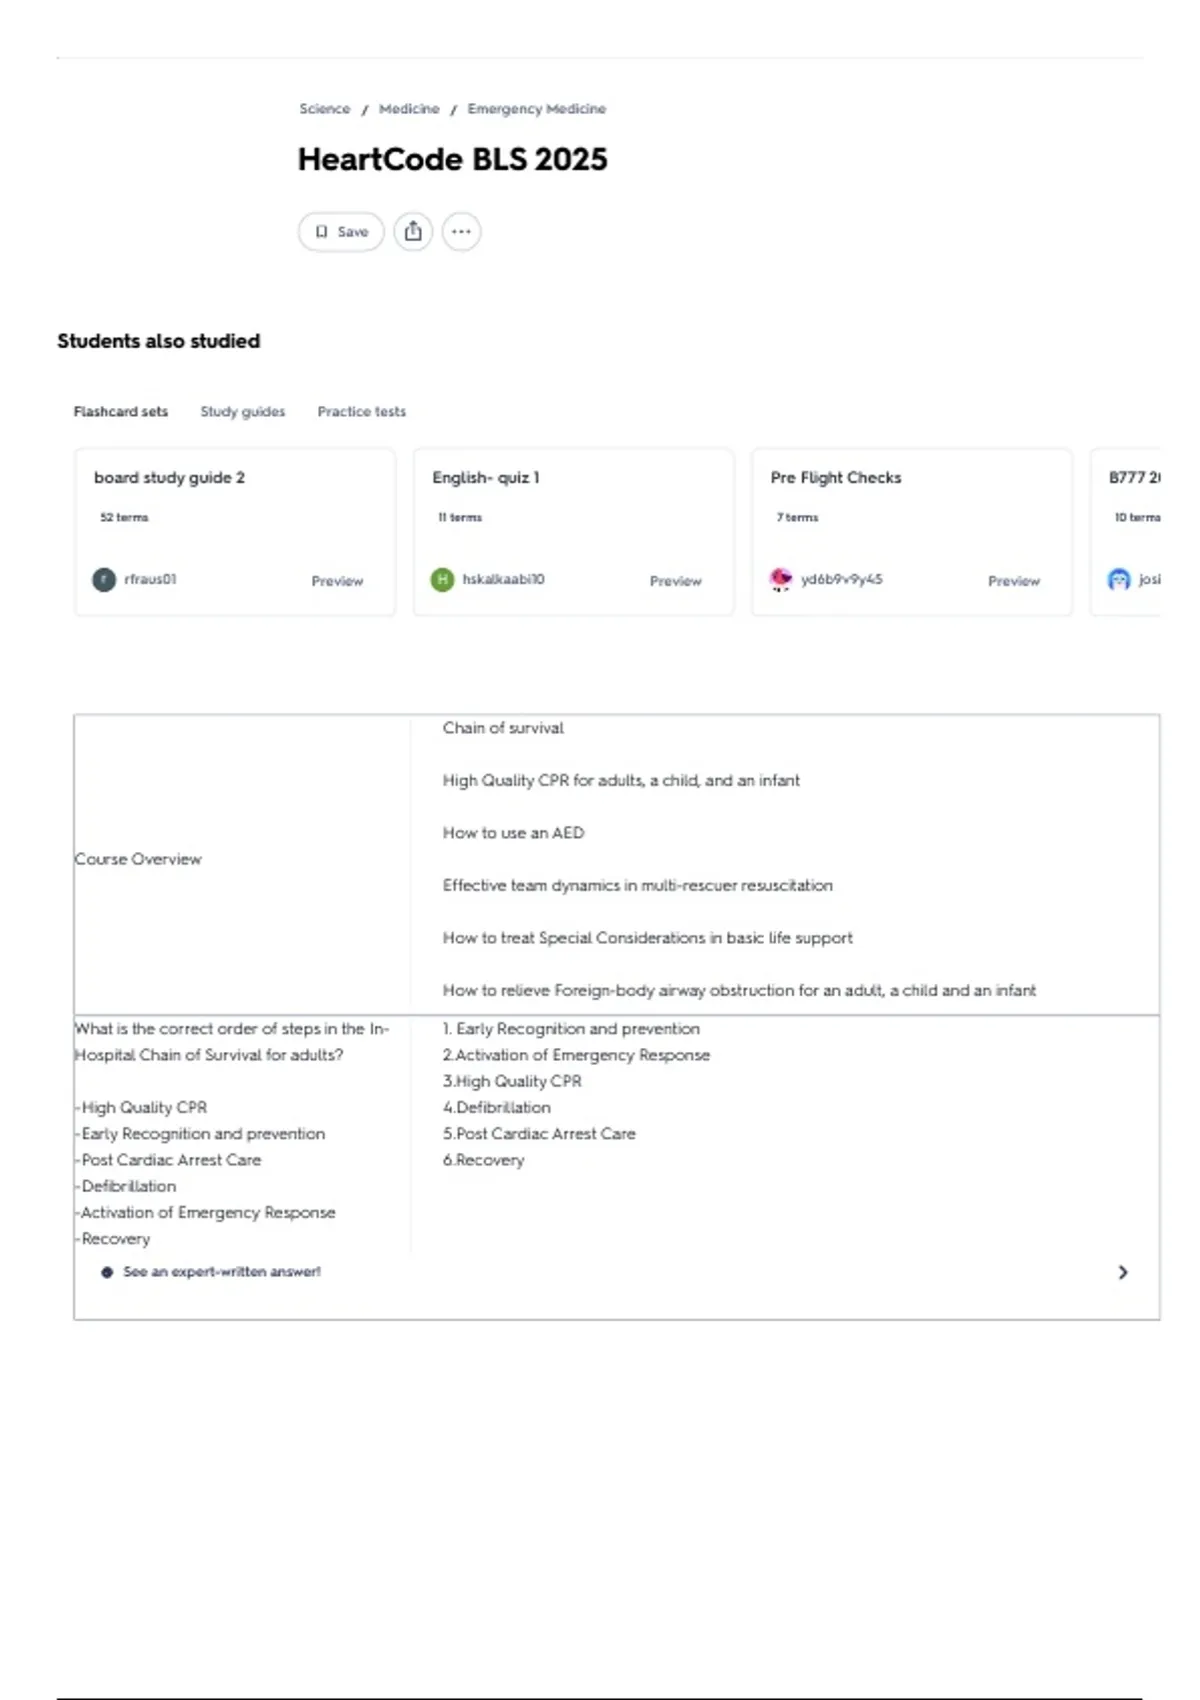Viewport: 1200px width, 1700px height.
Task: Click the share icon button
Action: click(x=413, y=232)
